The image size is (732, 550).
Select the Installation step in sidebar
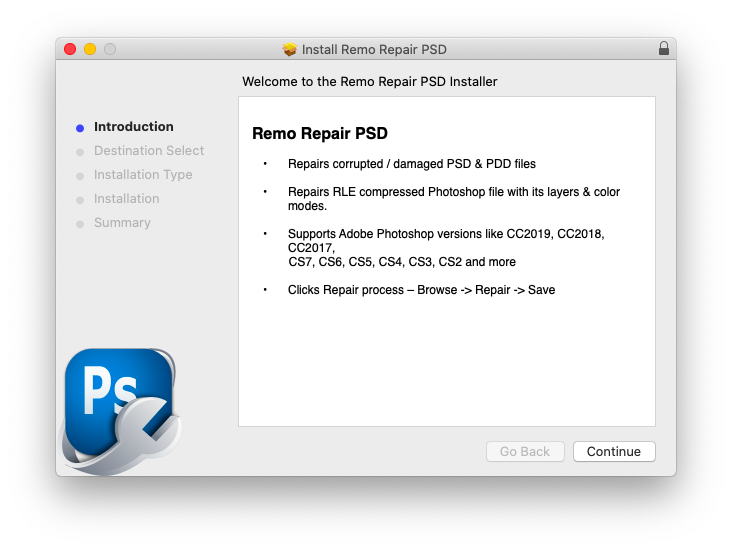click(x=127, y=198)
